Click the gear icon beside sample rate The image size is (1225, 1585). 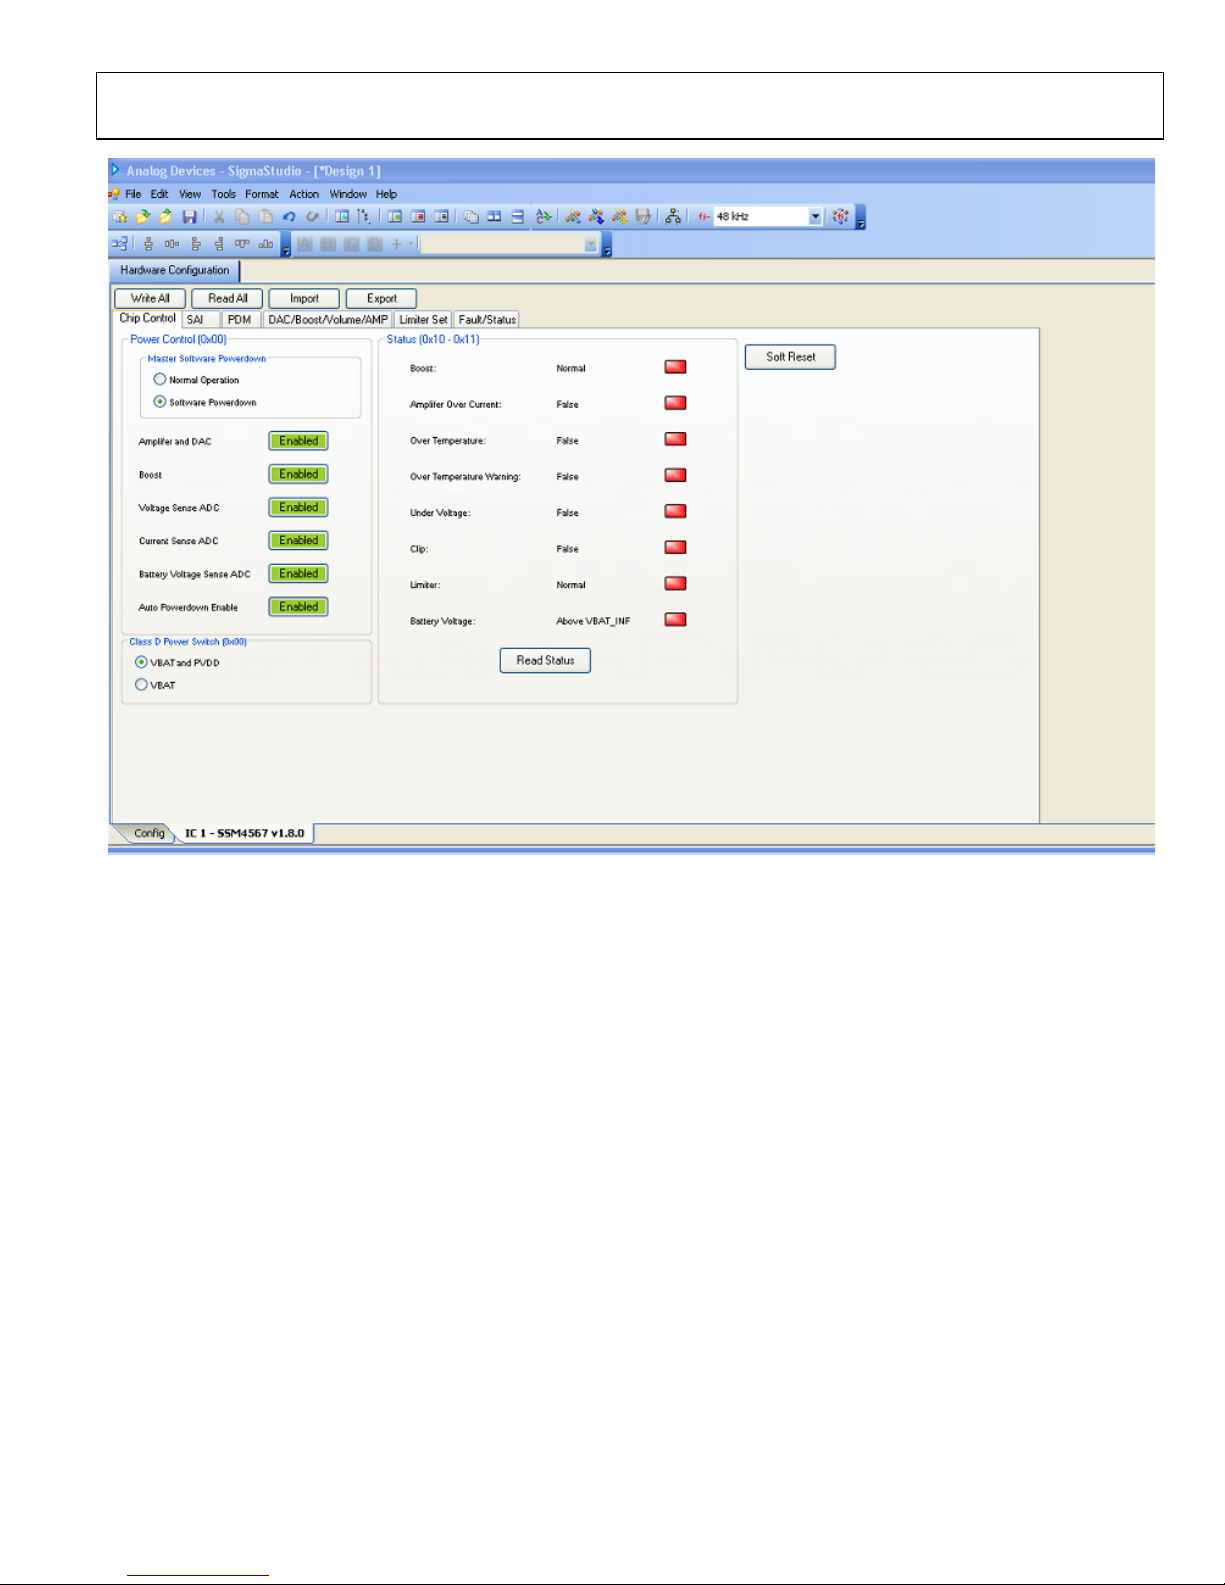[x=840, y=217]
